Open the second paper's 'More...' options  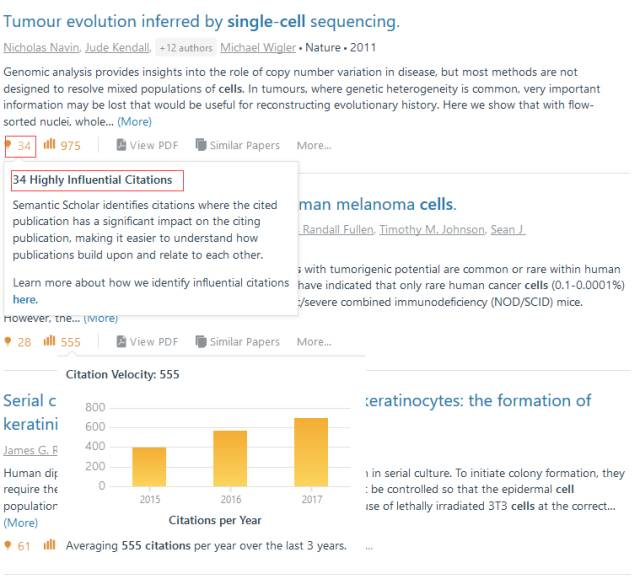pyautogui.click(x=313, y=342)
